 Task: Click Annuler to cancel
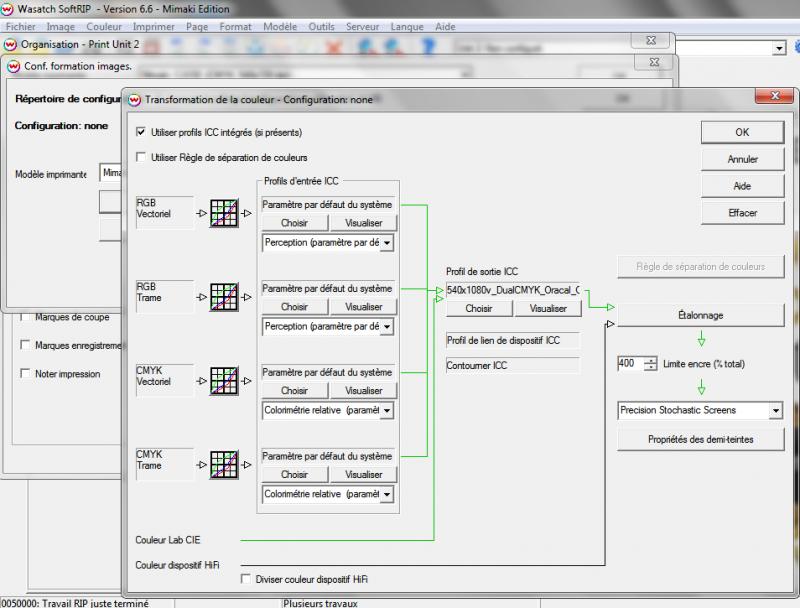coord(742,159)
